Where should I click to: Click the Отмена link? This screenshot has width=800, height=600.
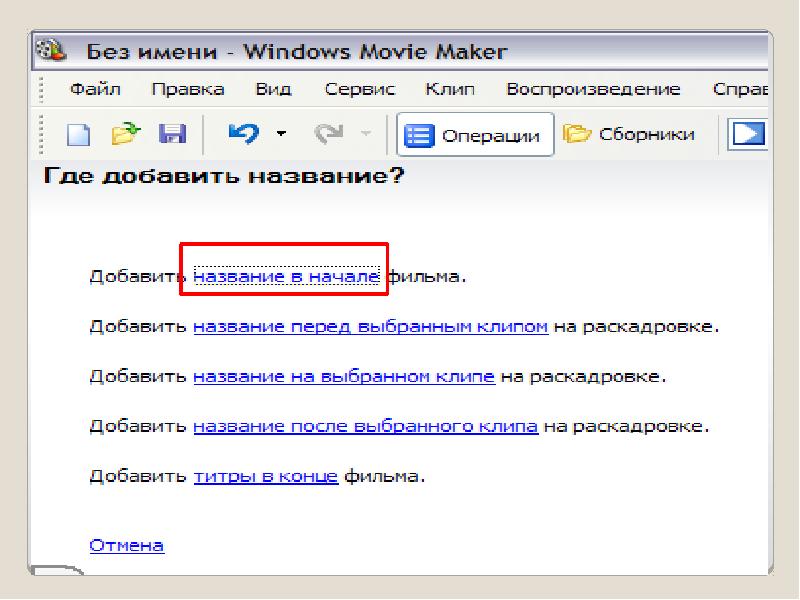(x=127, y=545)
